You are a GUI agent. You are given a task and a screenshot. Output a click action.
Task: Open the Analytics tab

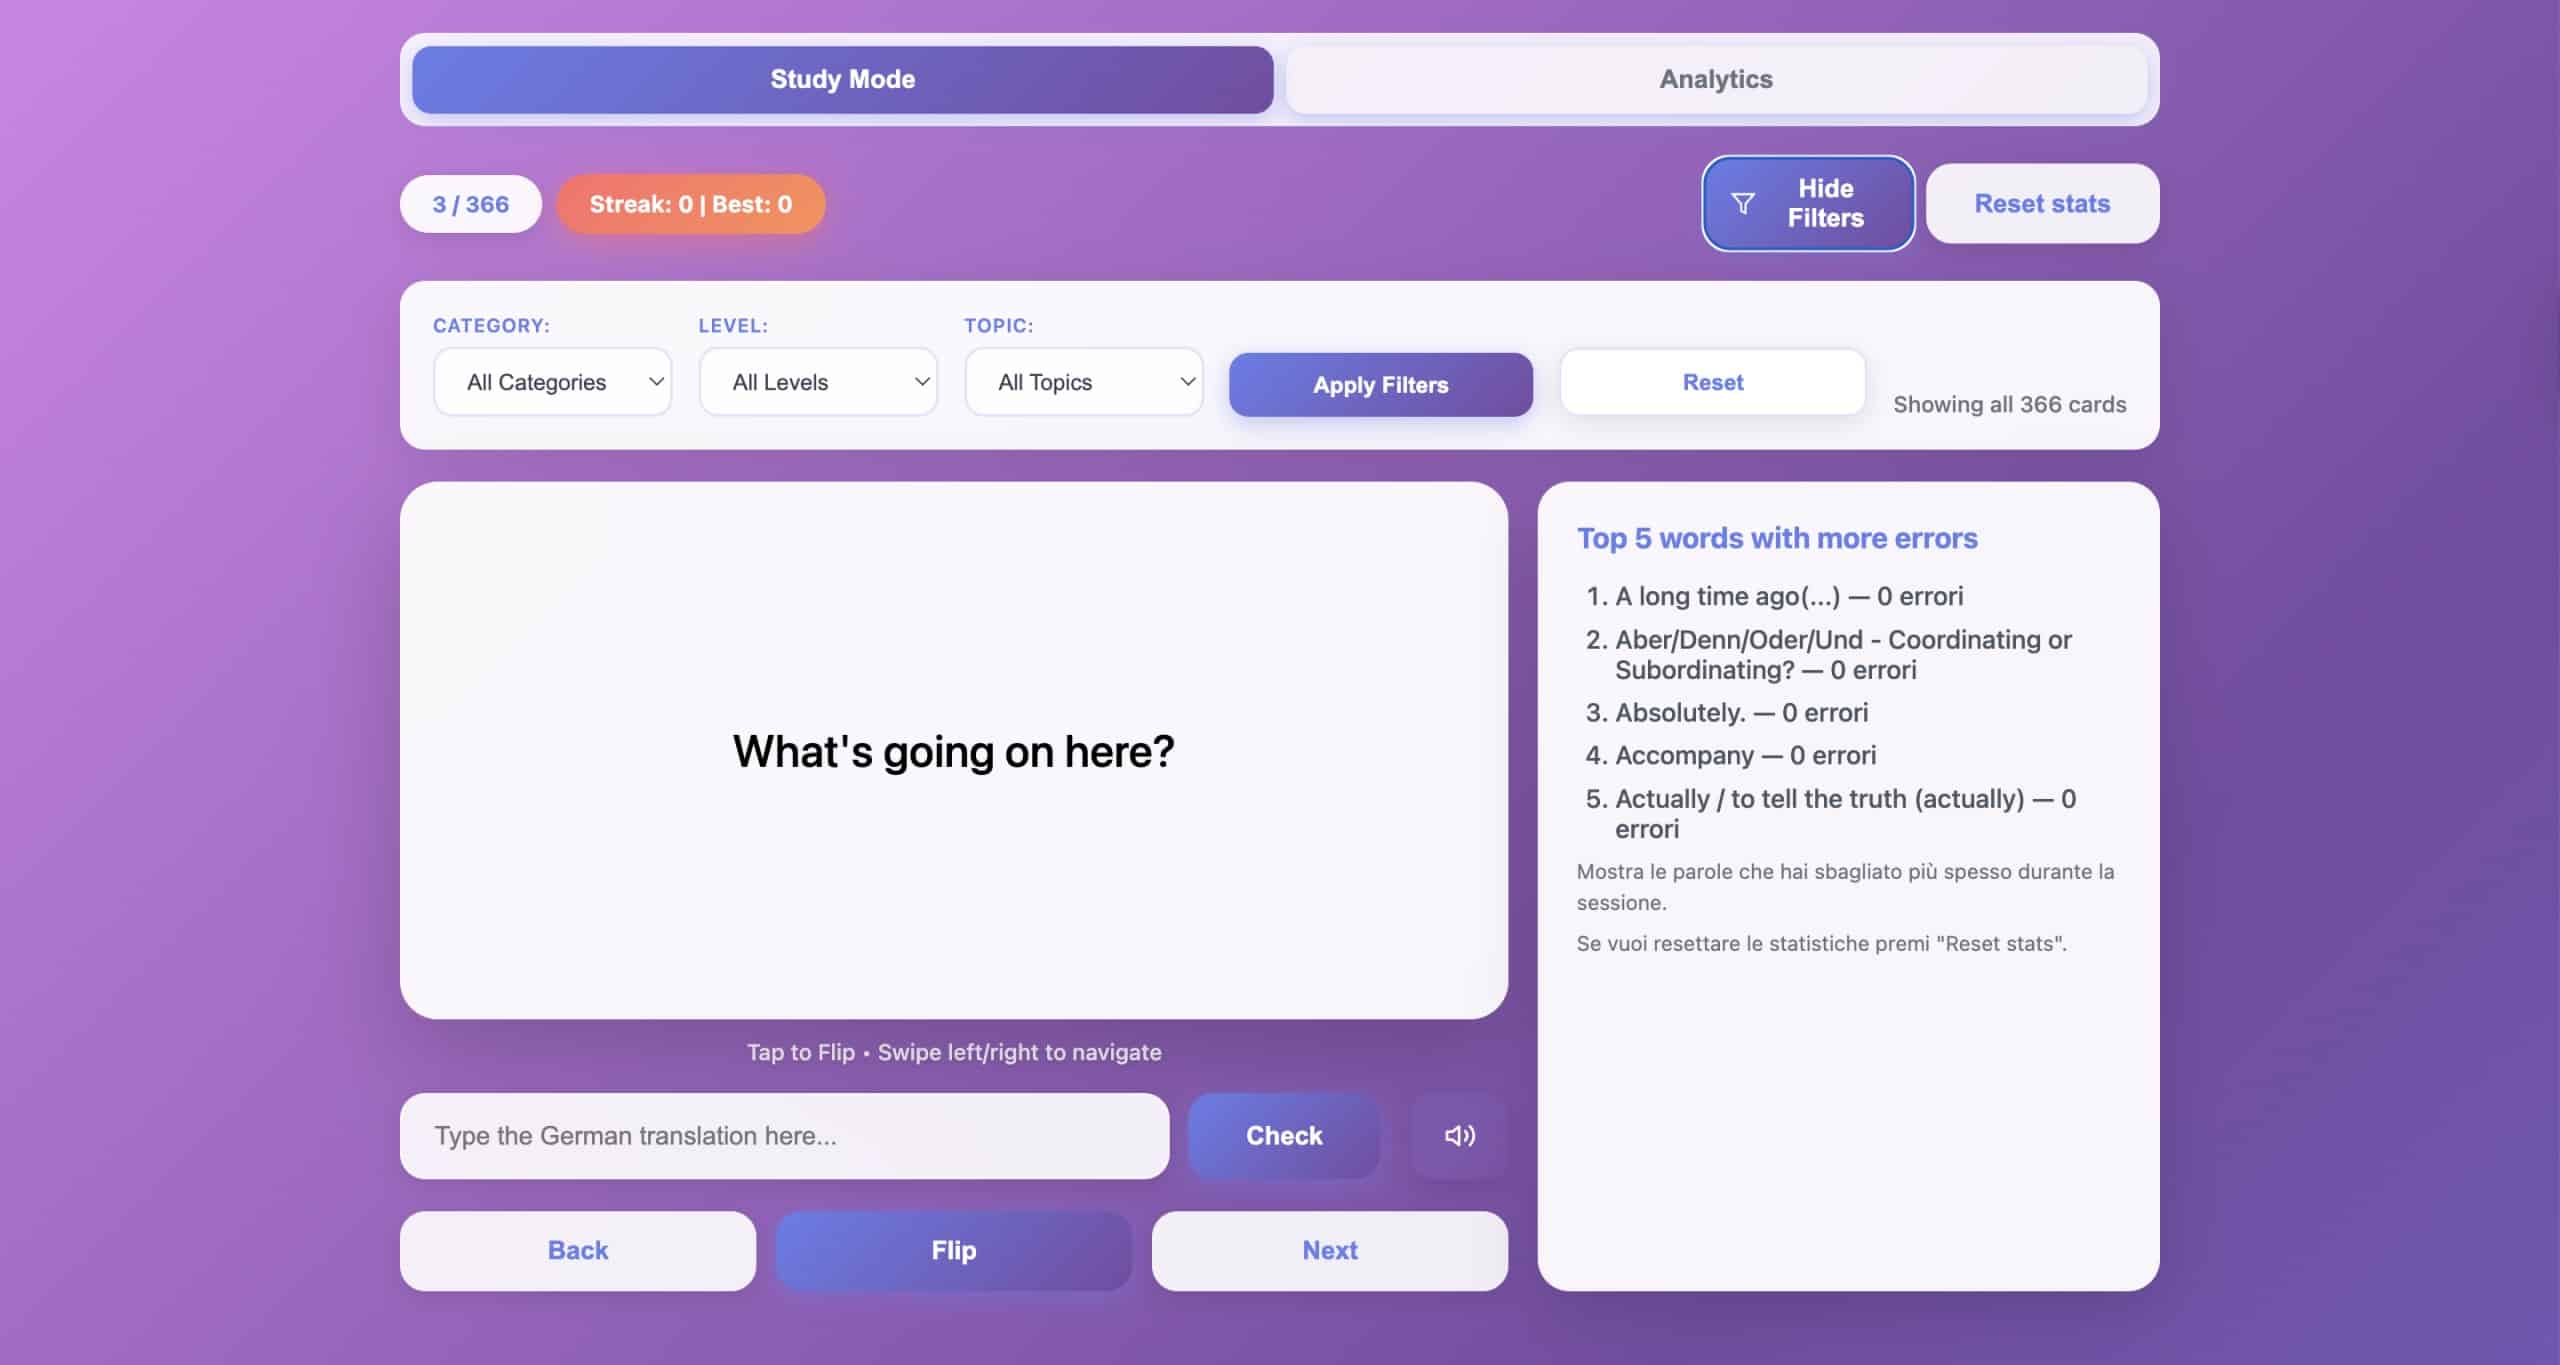1716,79
